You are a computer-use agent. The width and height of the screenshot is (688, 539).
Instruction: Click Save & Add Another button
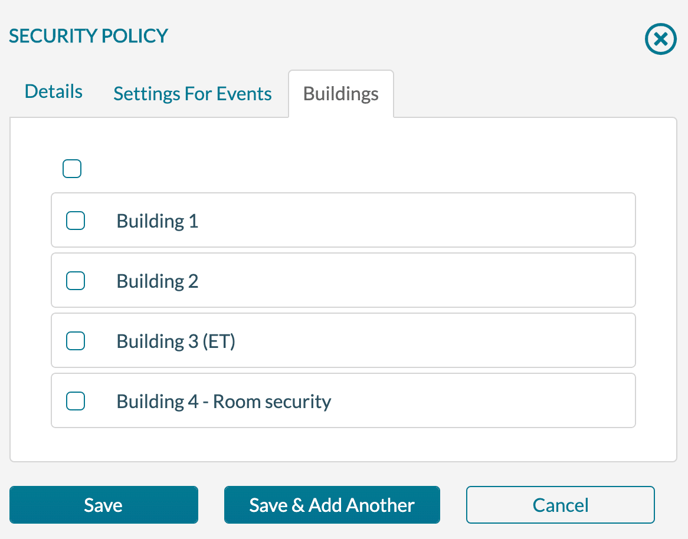click(x=332, y=505)
